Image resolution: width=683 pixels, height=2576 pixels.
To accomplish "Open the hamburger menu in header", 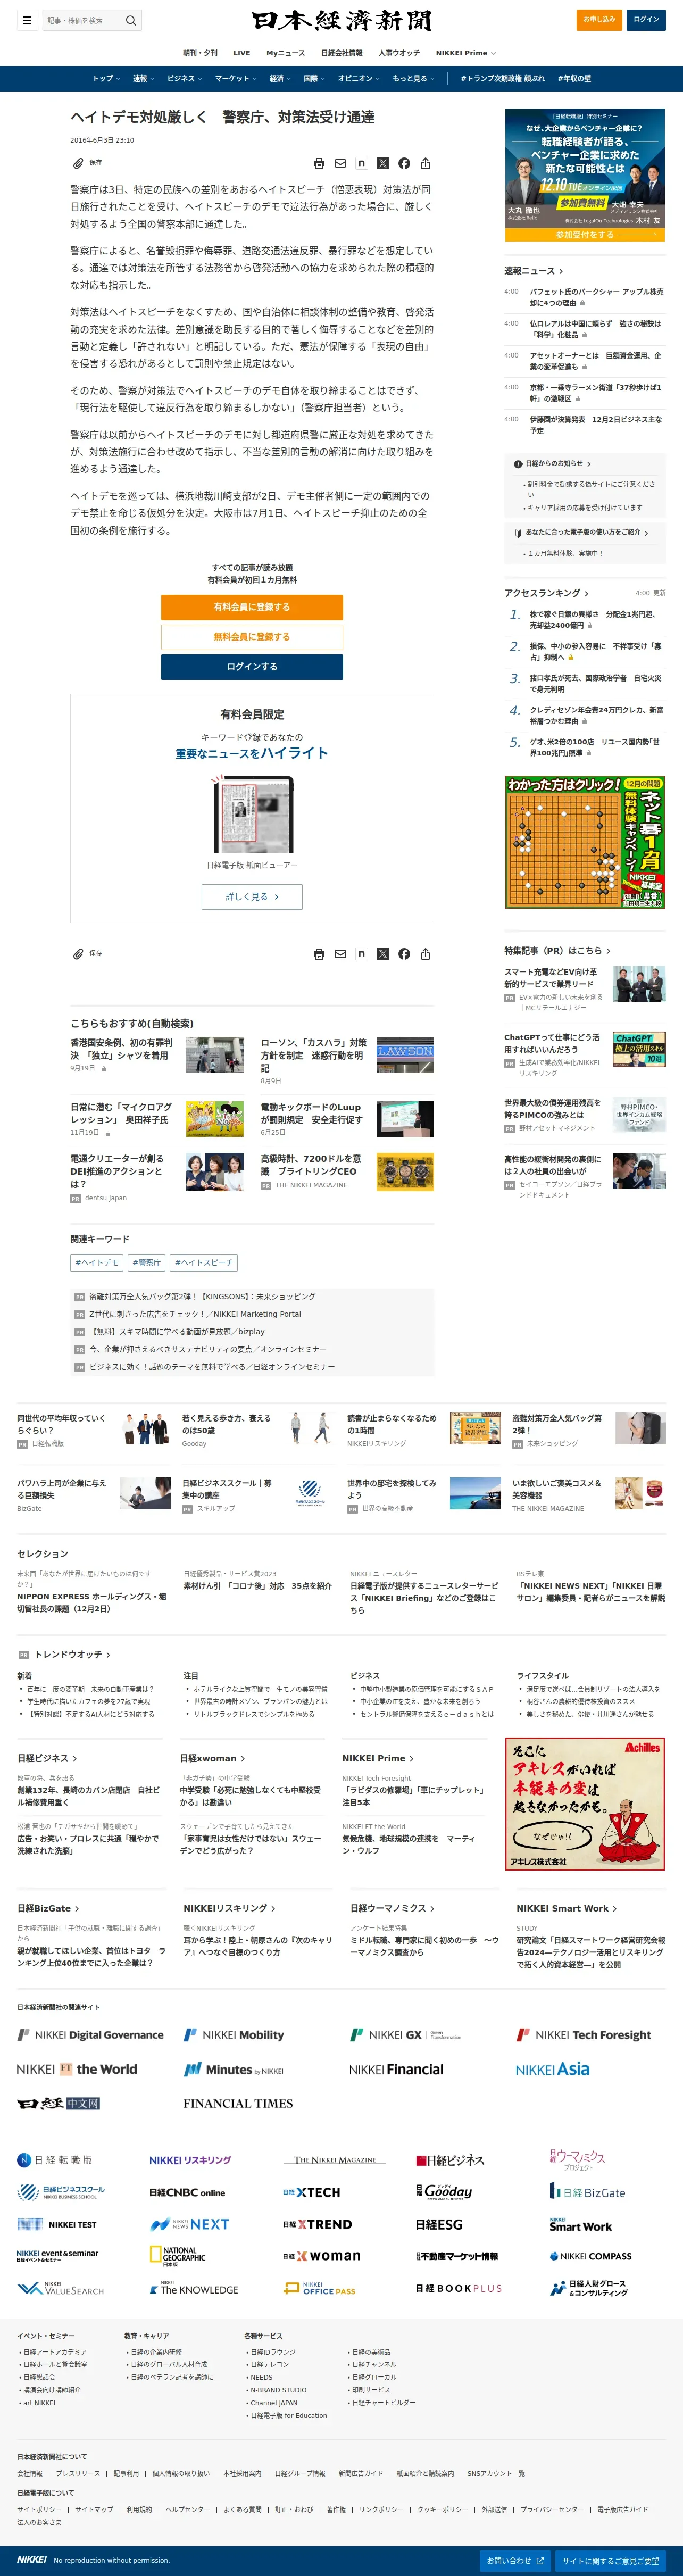I will 27,20.
